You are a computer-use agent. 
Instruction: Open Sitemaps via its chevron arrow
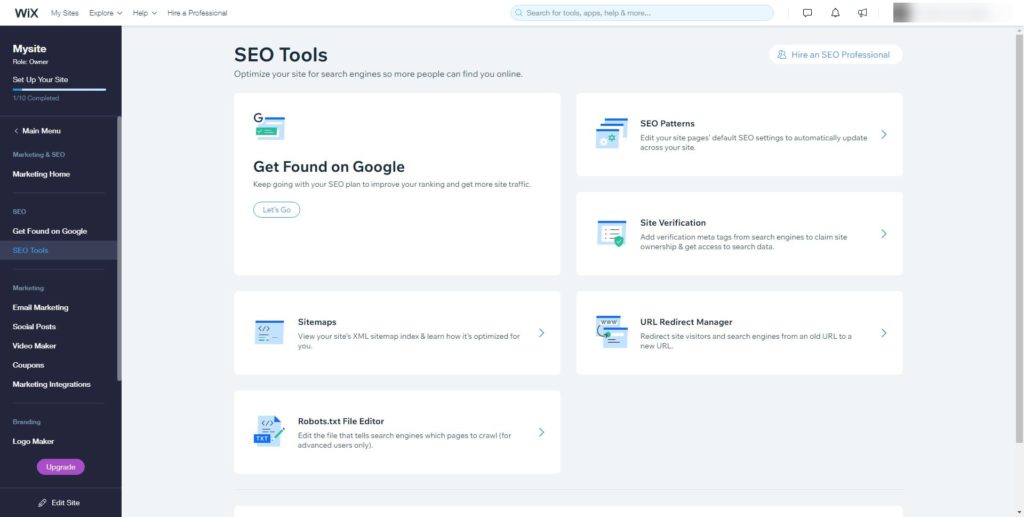[x=541, y=333]
